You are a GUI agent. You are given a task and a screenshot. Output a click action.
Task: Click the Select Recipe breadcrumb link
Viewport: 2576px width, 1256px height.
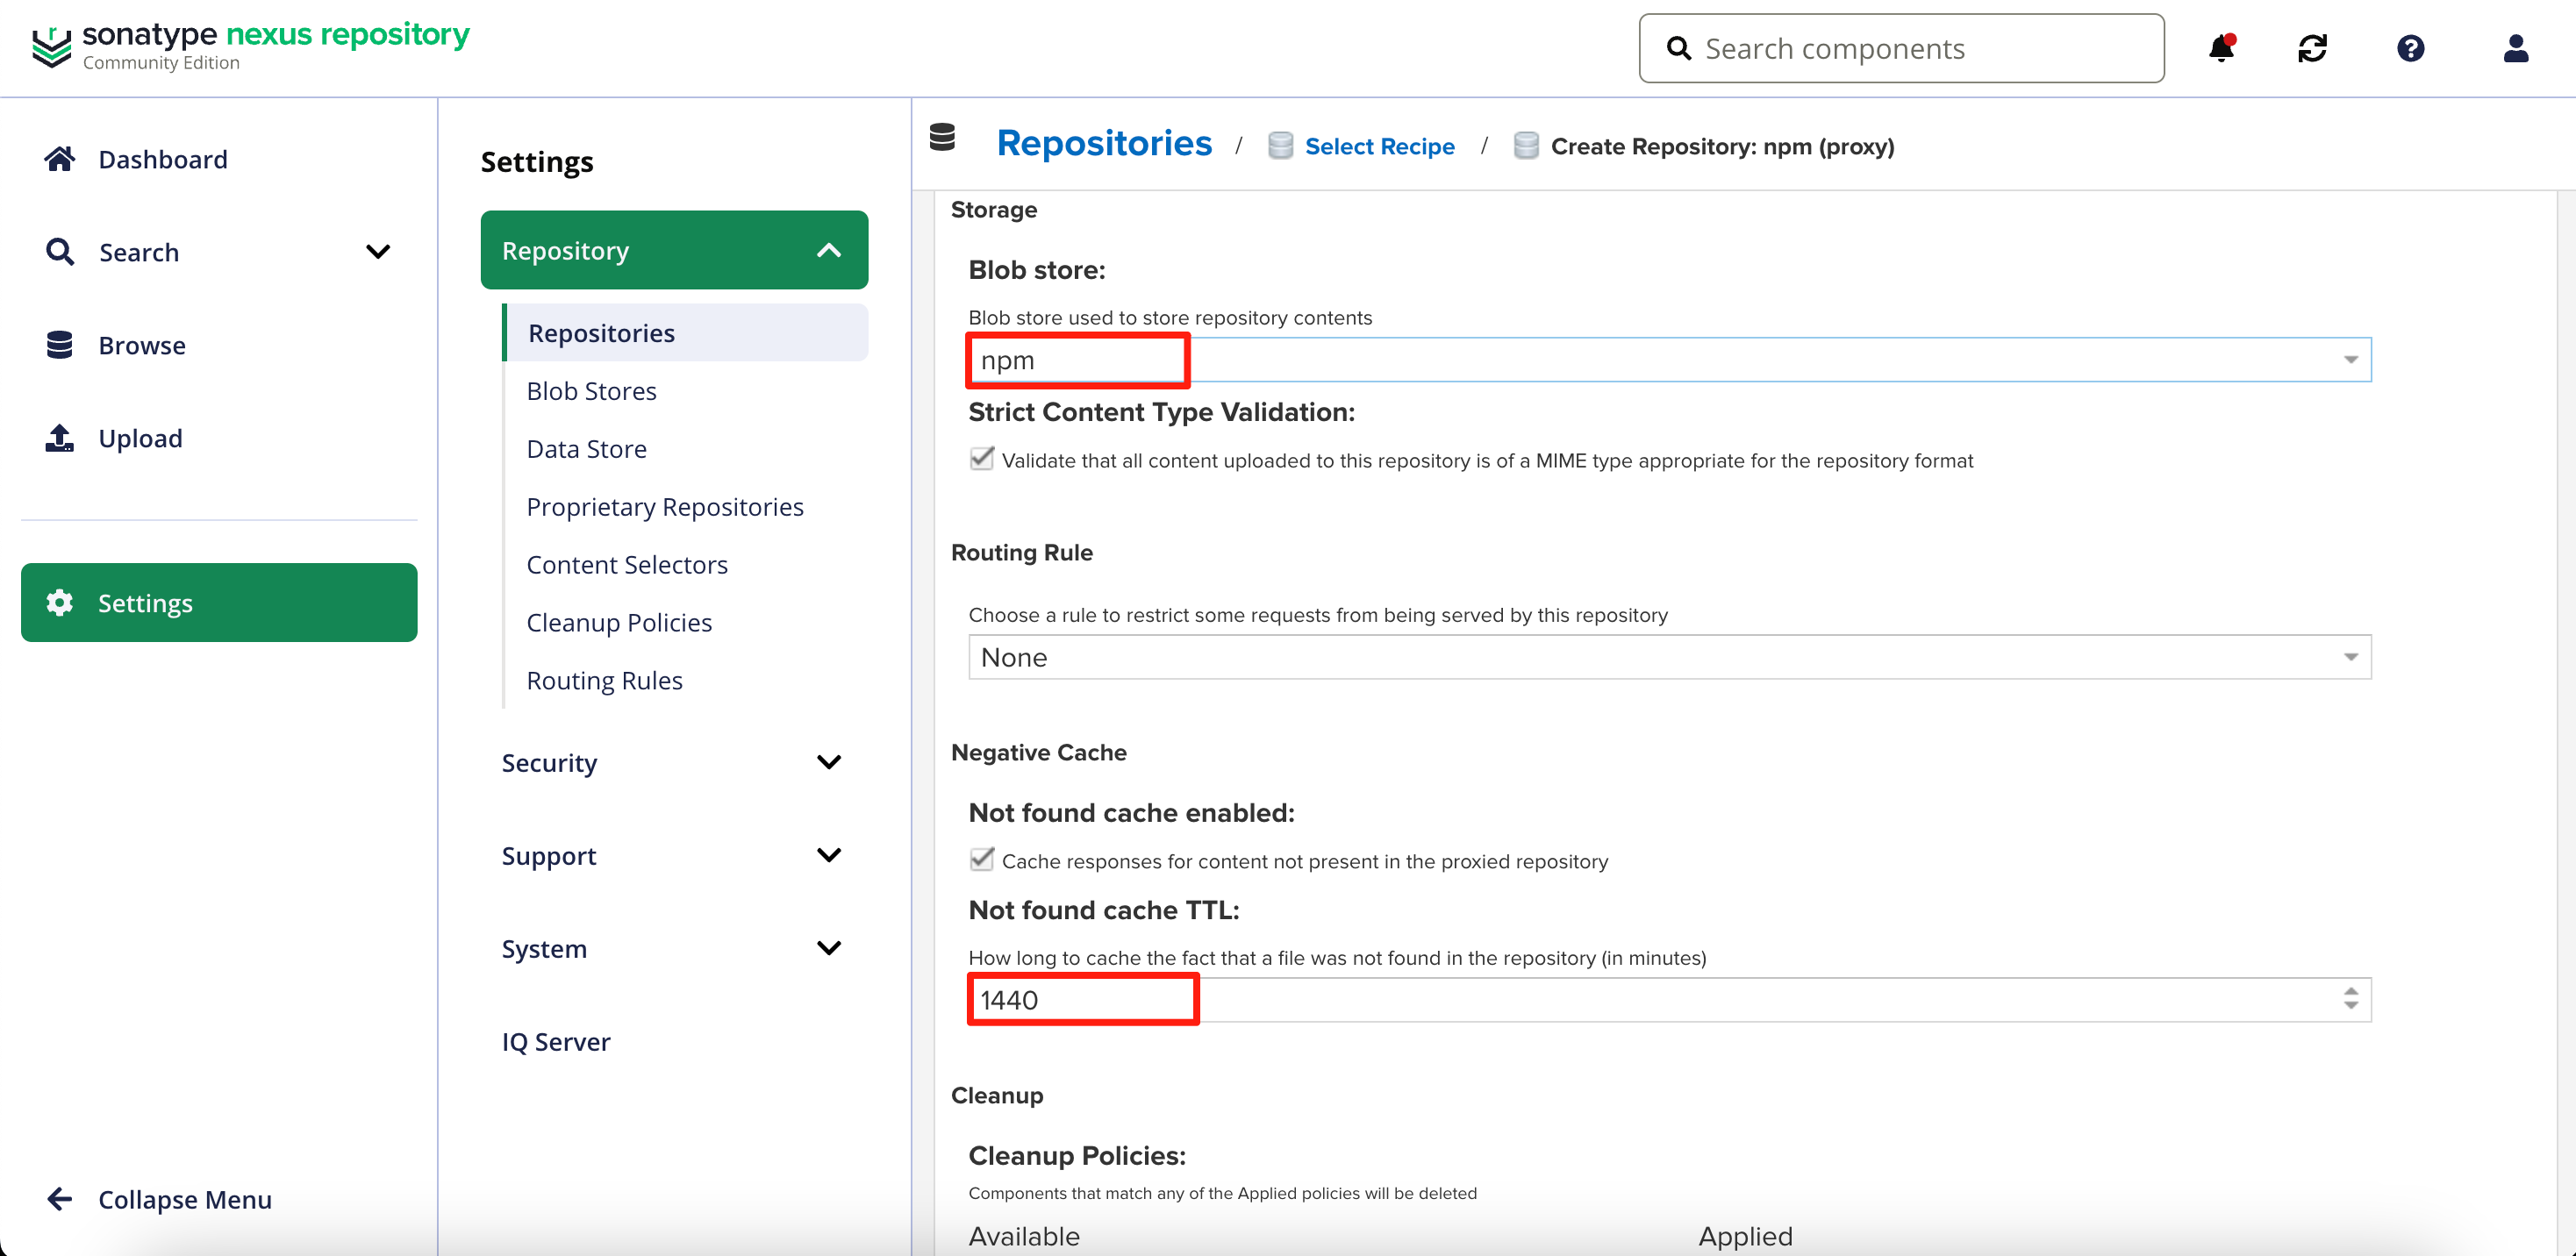(1379, 146)
